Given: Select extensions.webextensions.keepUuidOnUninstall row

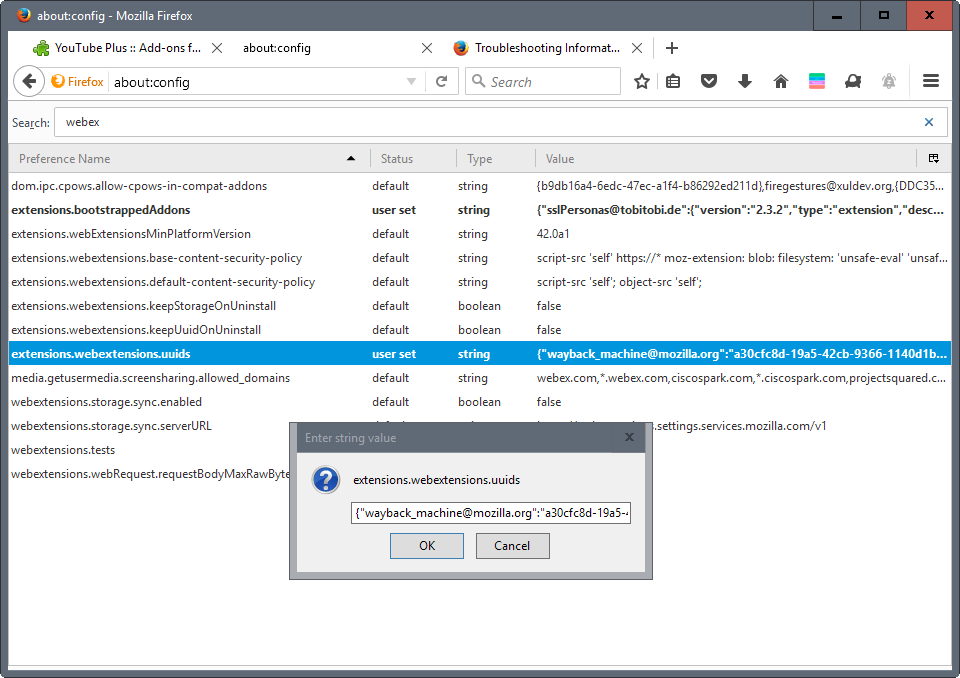Looking at the screenshot, I should point(480,330).
